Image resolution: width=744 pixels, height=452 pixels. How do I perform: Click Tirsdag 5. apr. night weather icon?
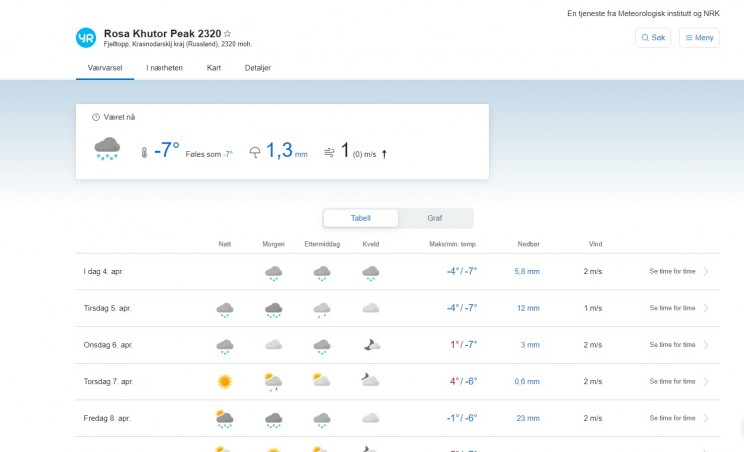225,309
